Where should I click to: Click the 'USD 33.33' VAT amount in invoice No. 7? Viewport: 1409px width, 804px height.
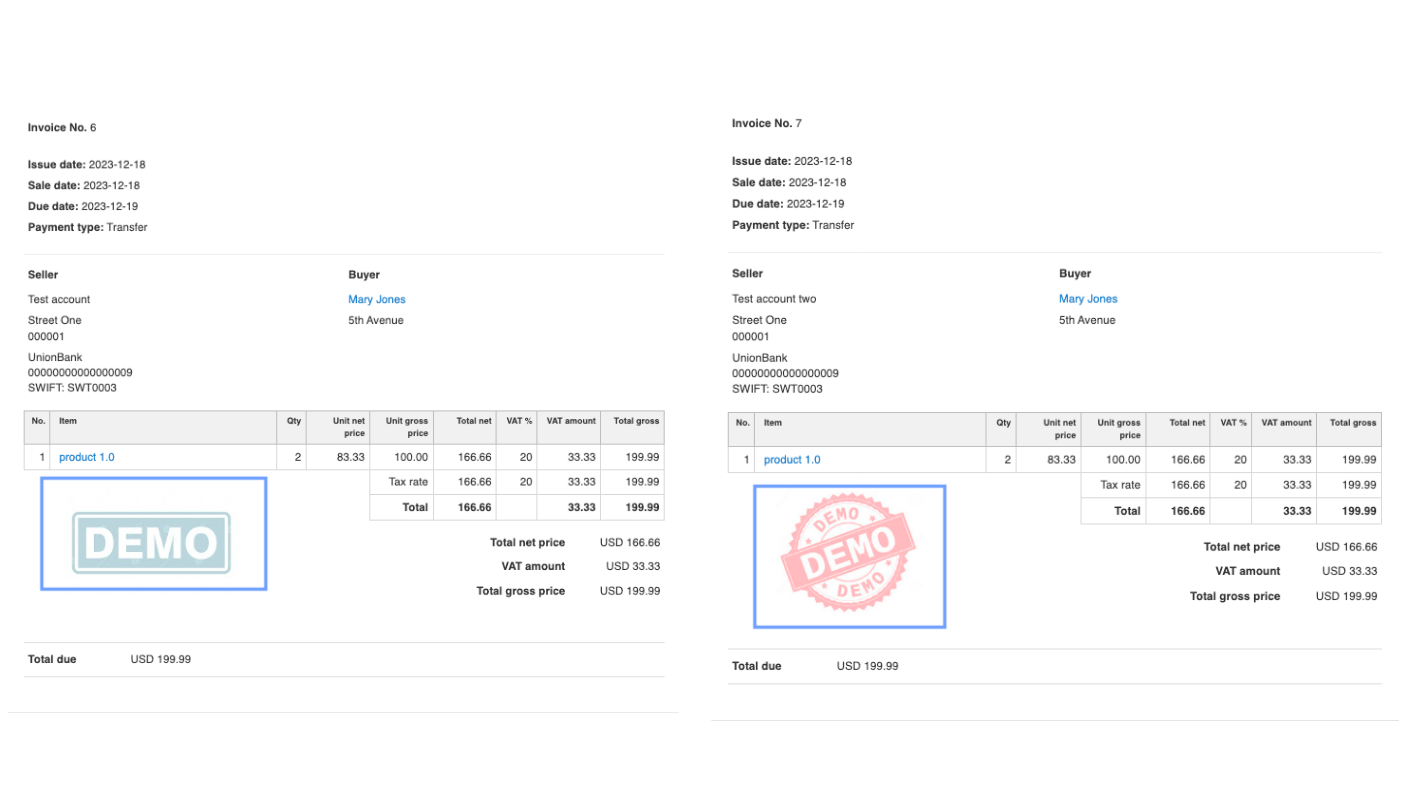click(x=1349, y=571)
